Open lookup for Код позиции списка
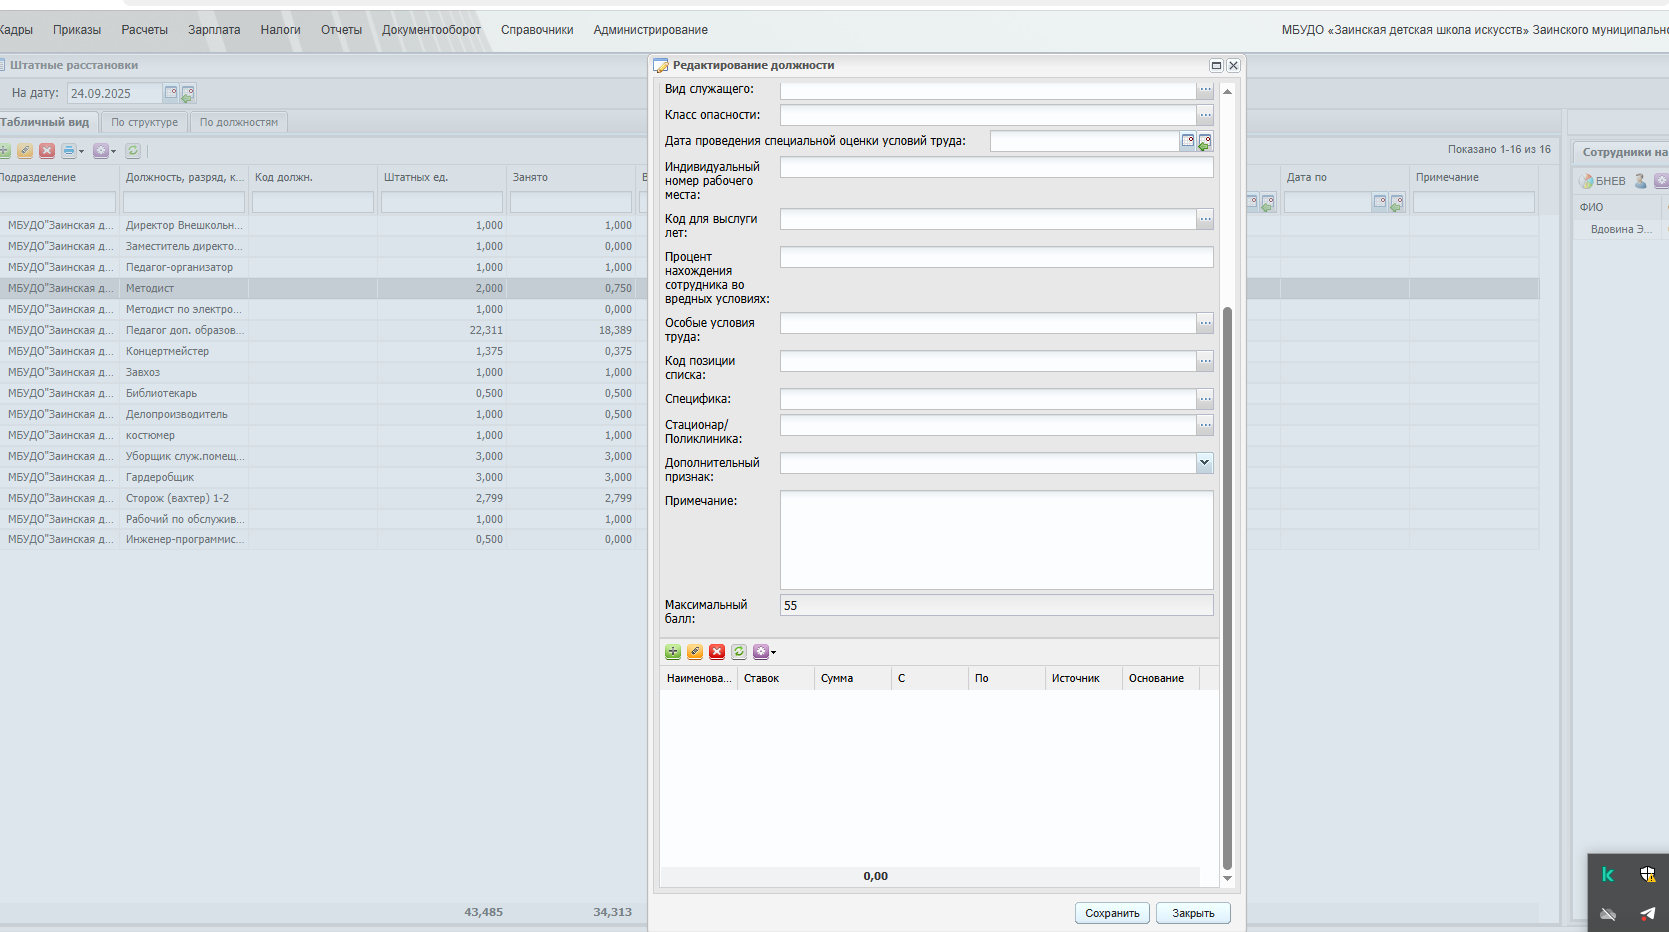1669x932 pixels. coord(1206,361)
